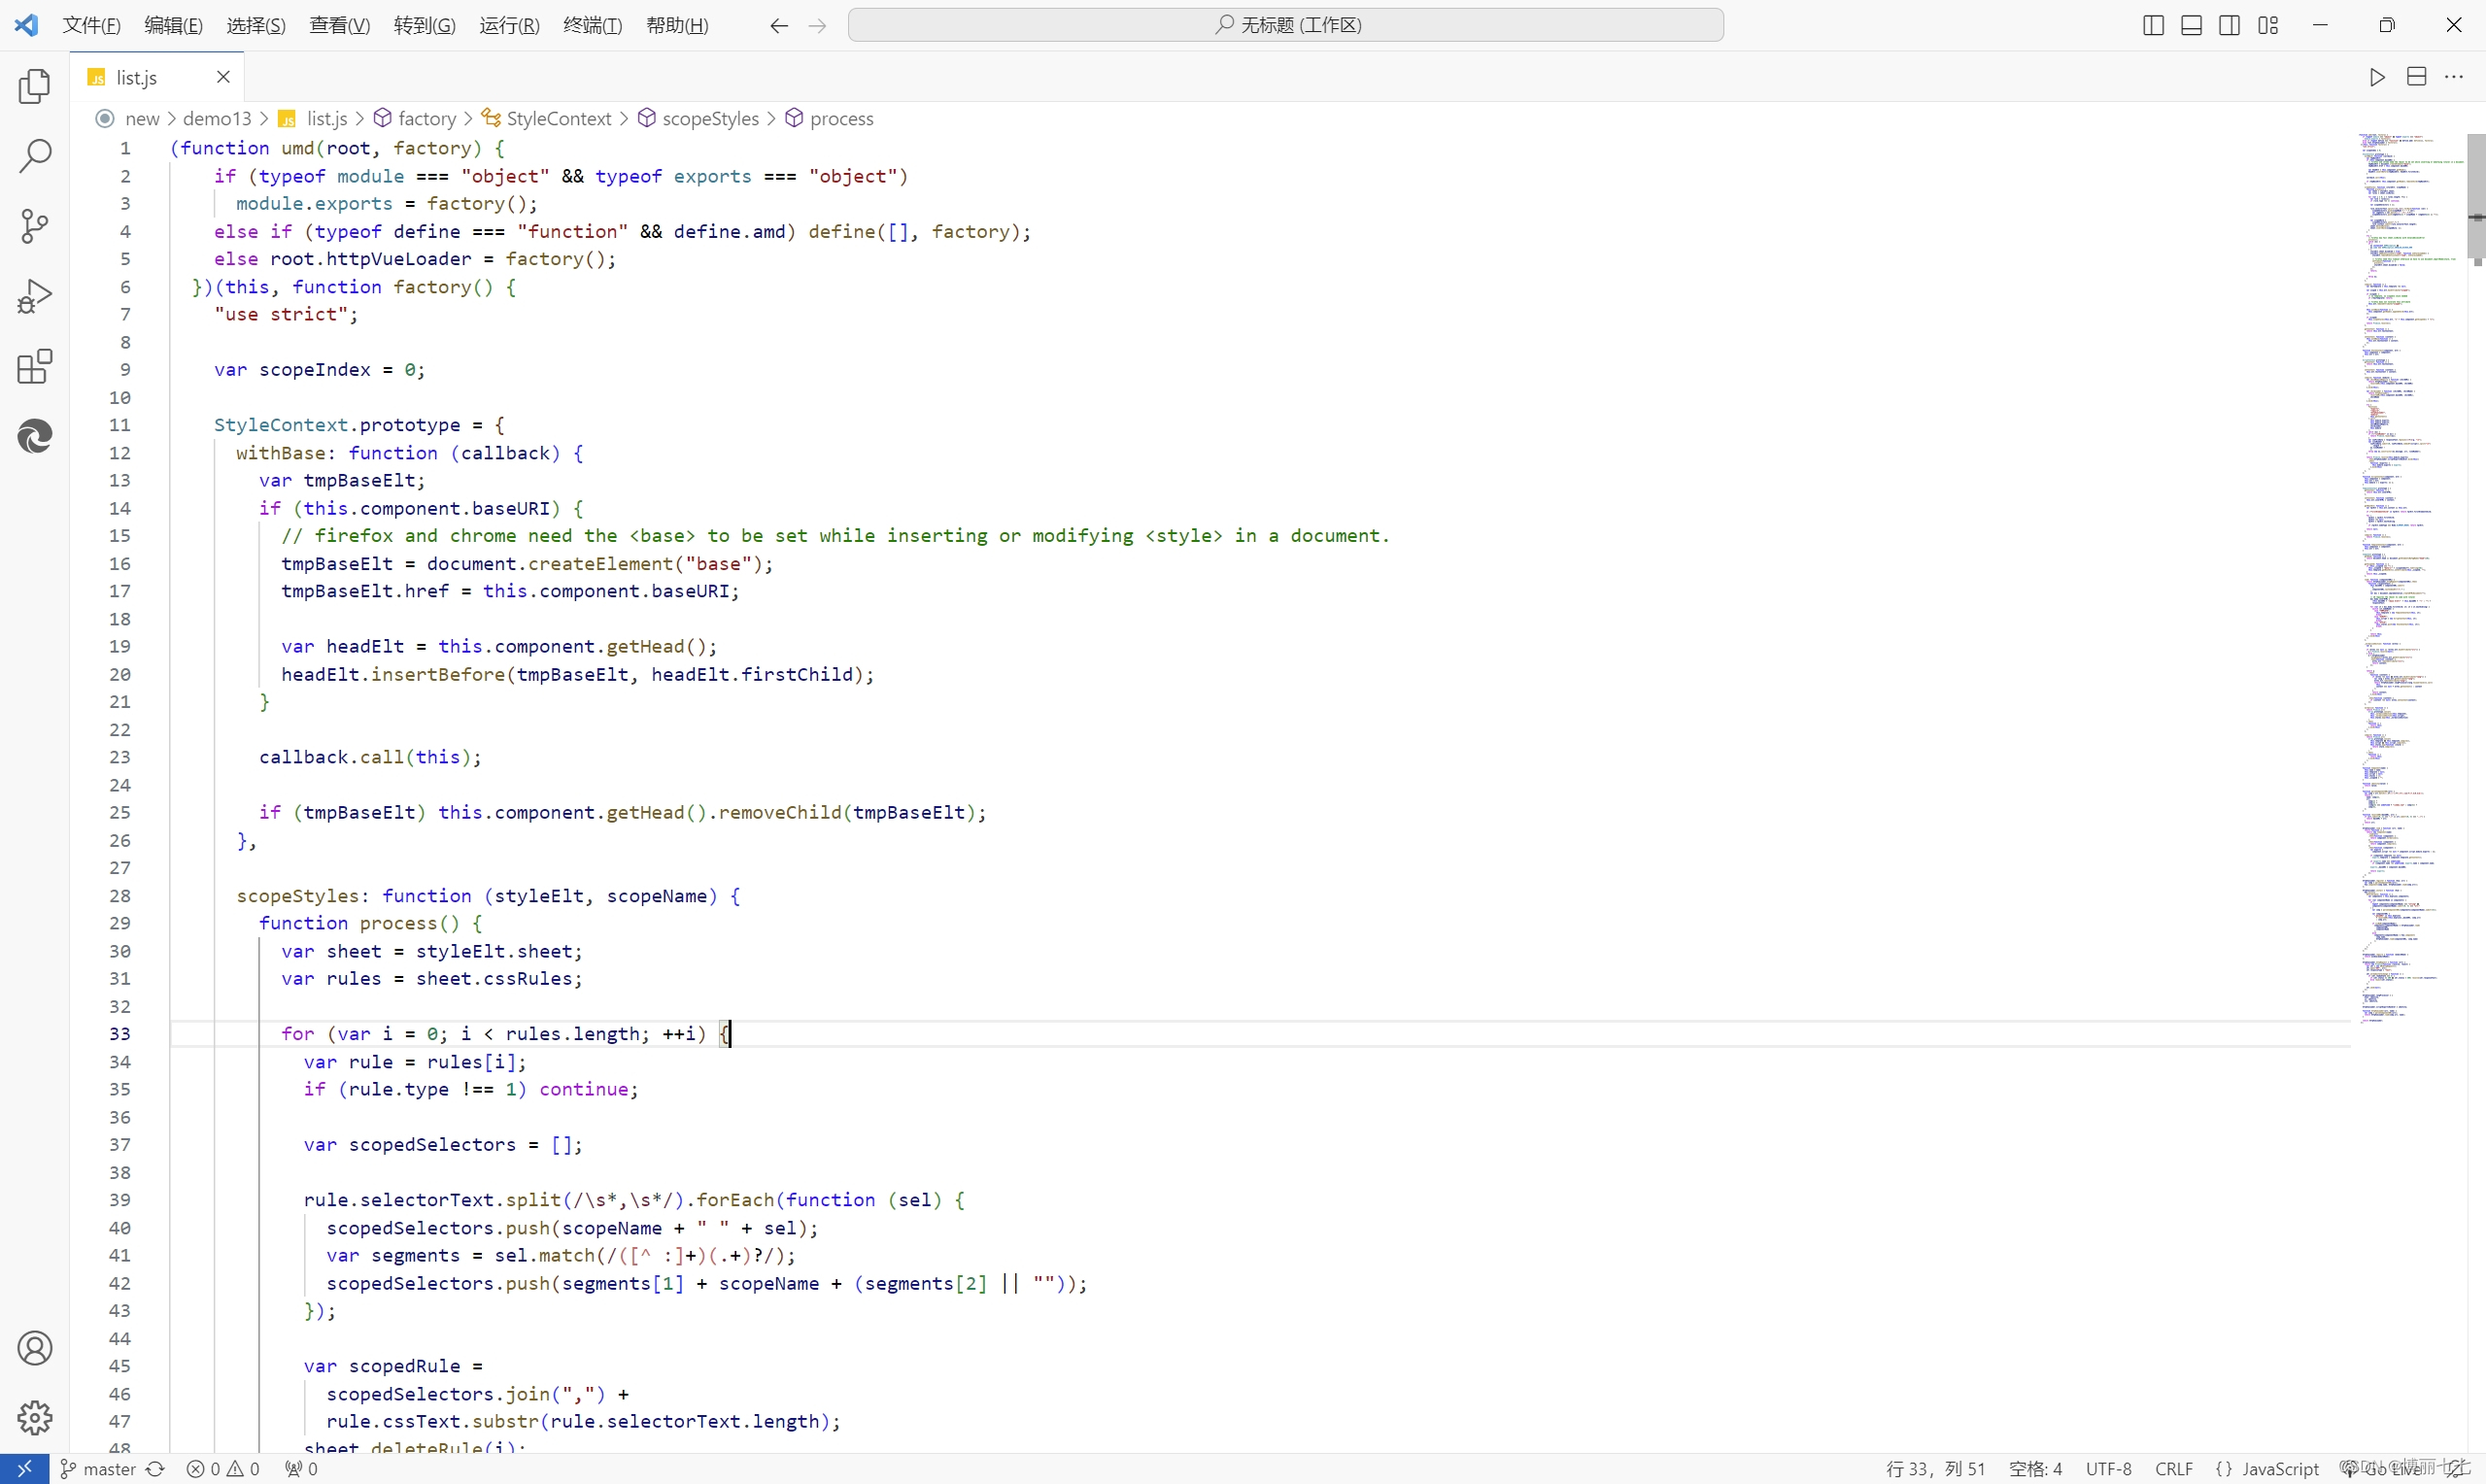
Task: Open the editor more actions ellipsis menu
Action: click(2454, 77)
